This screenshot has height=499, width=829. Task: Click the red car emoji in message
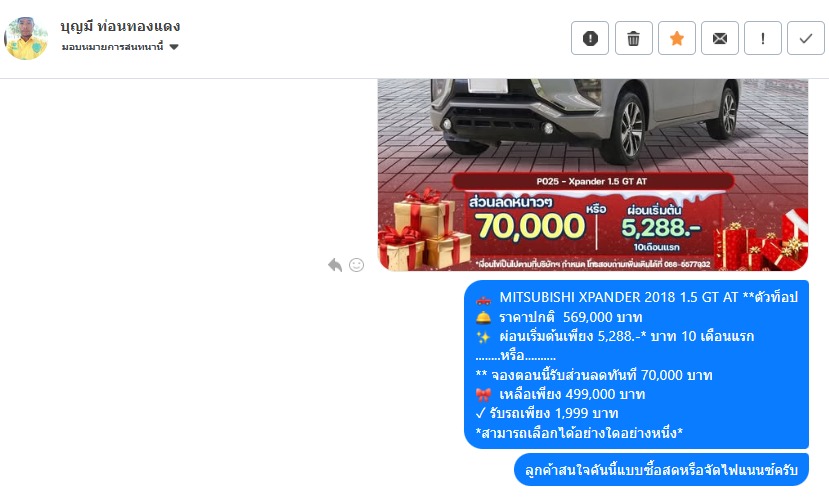tap(483, 300)
